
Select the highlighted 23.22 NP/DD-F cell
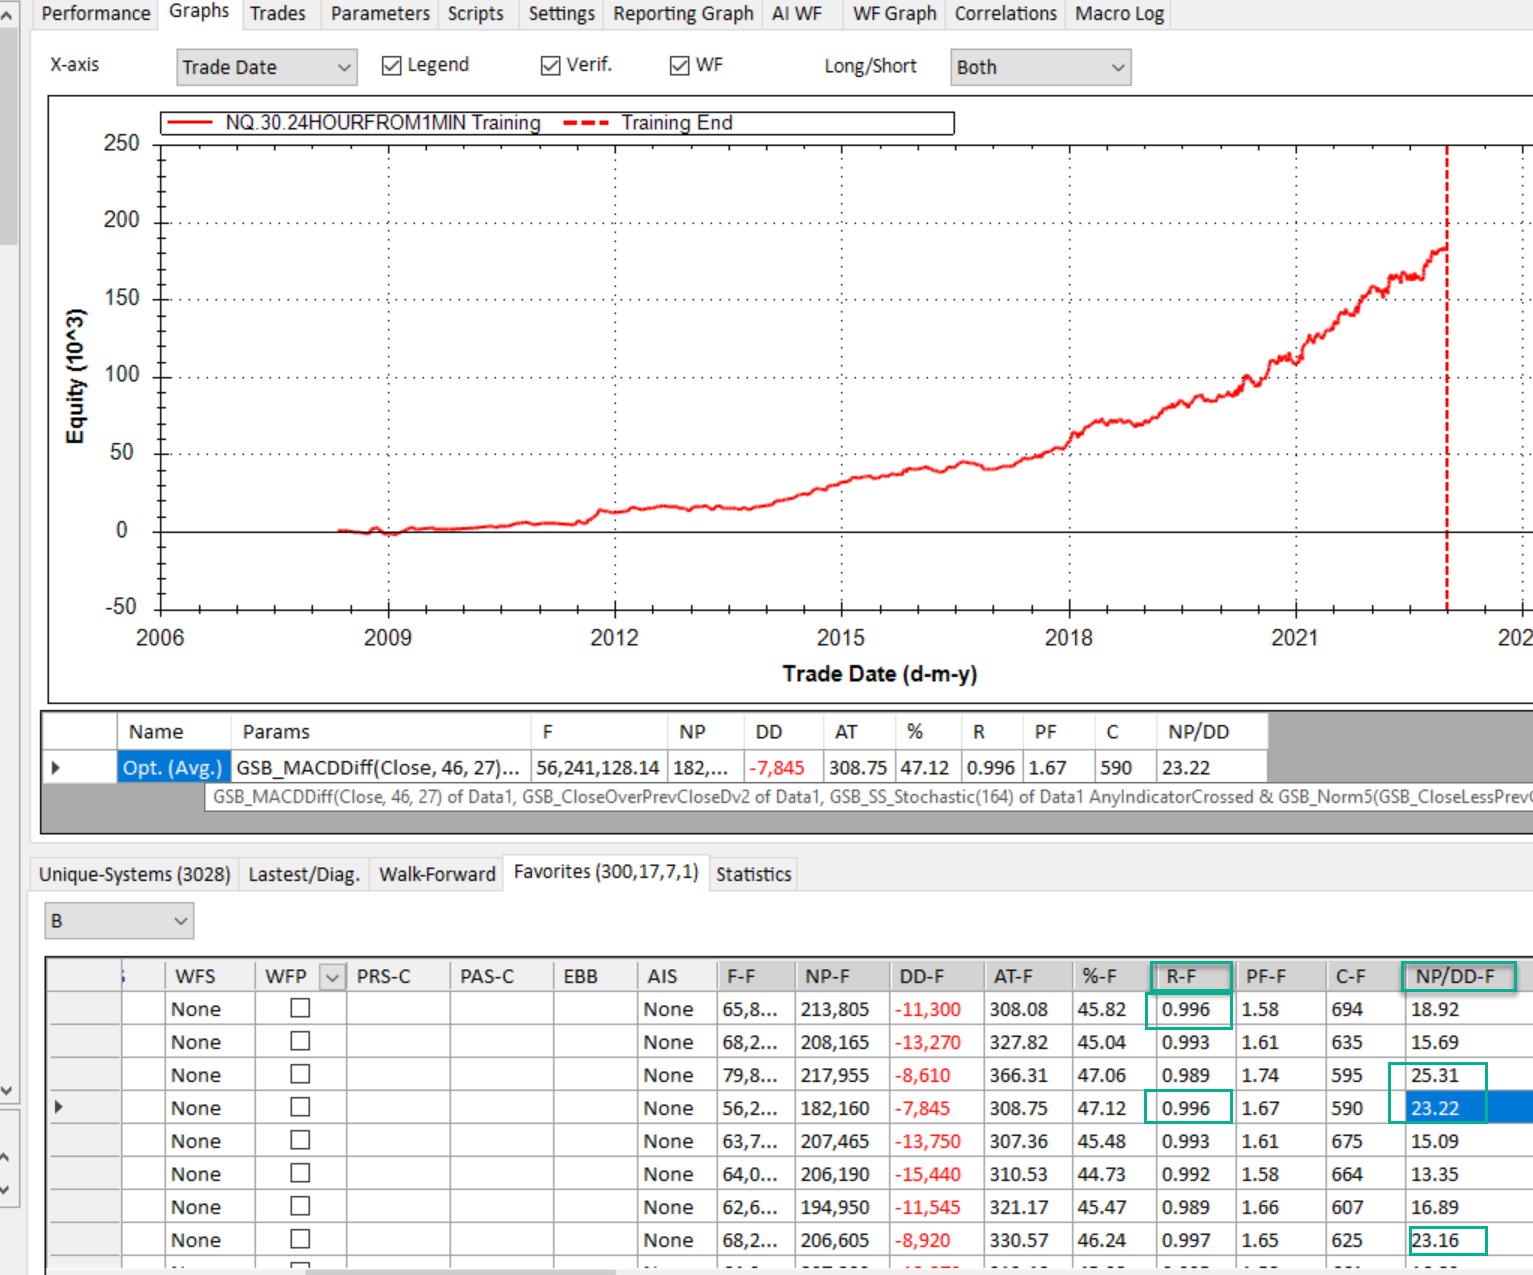coord(1436,1108)
